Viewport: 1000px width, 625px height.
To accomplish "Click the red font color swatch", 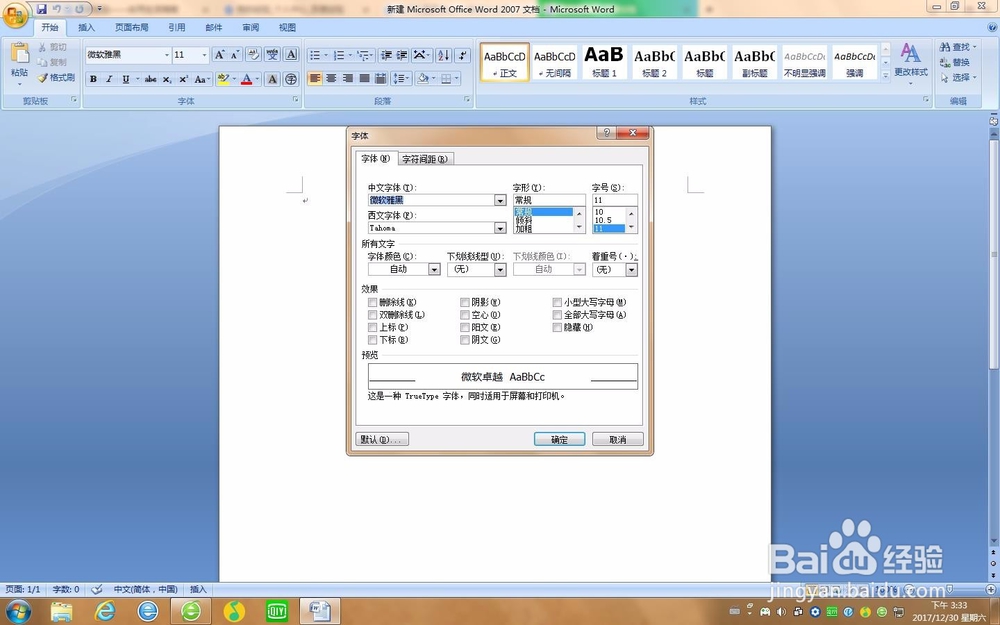I will pyautogui.click(x=246, y=84).
